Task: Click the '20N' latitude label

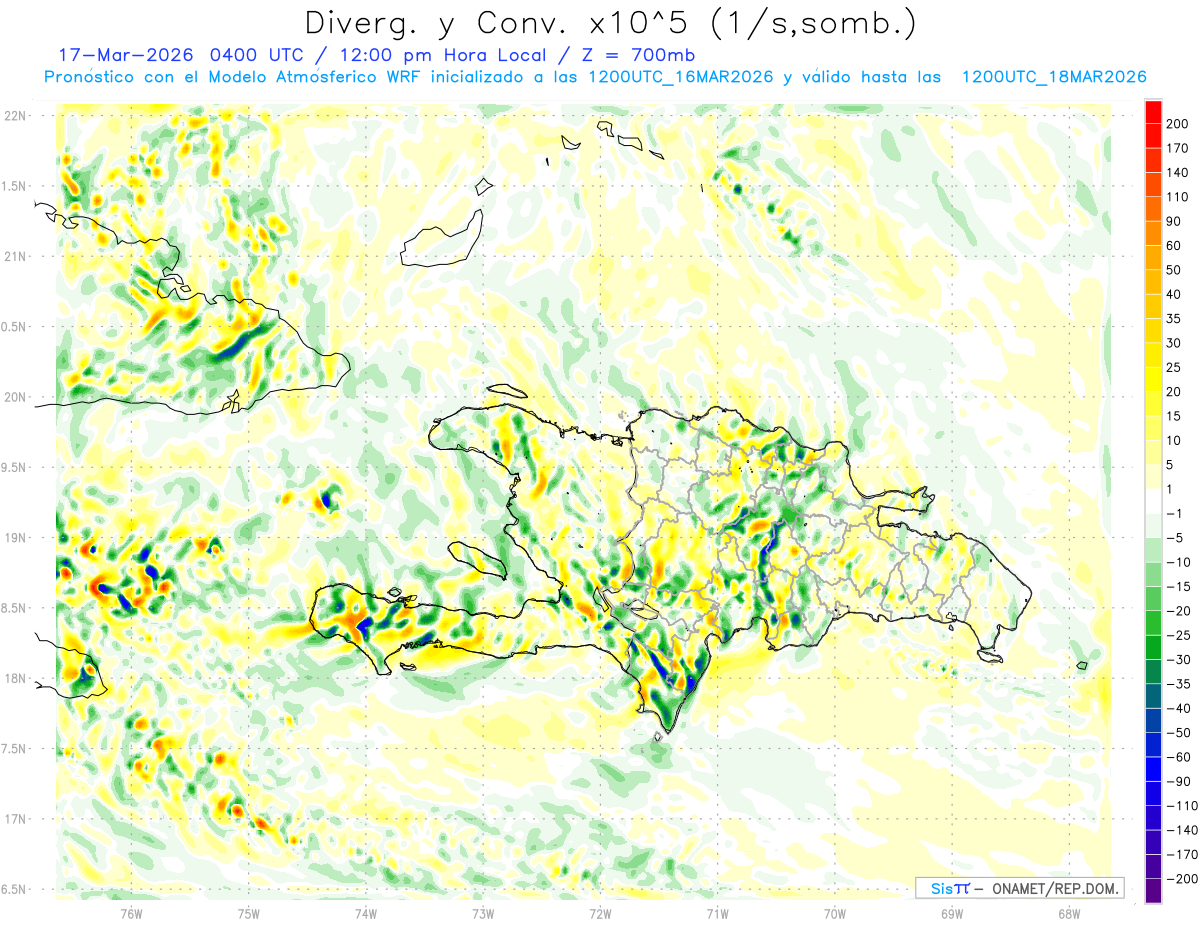Action: coord(14,397)
